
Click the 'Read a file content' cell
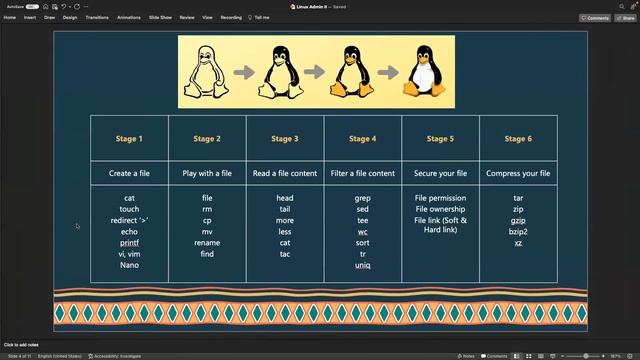[x=285, y=173]
